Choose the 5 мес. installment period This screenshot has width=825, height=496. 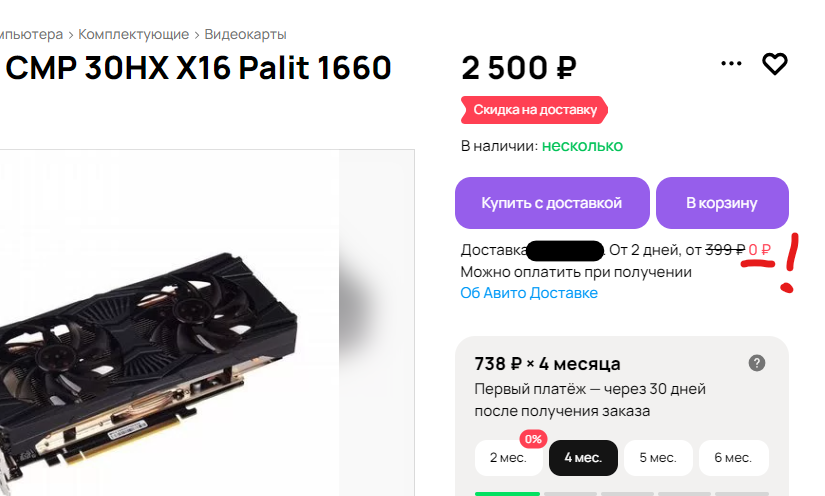click(x=658, y=458)
